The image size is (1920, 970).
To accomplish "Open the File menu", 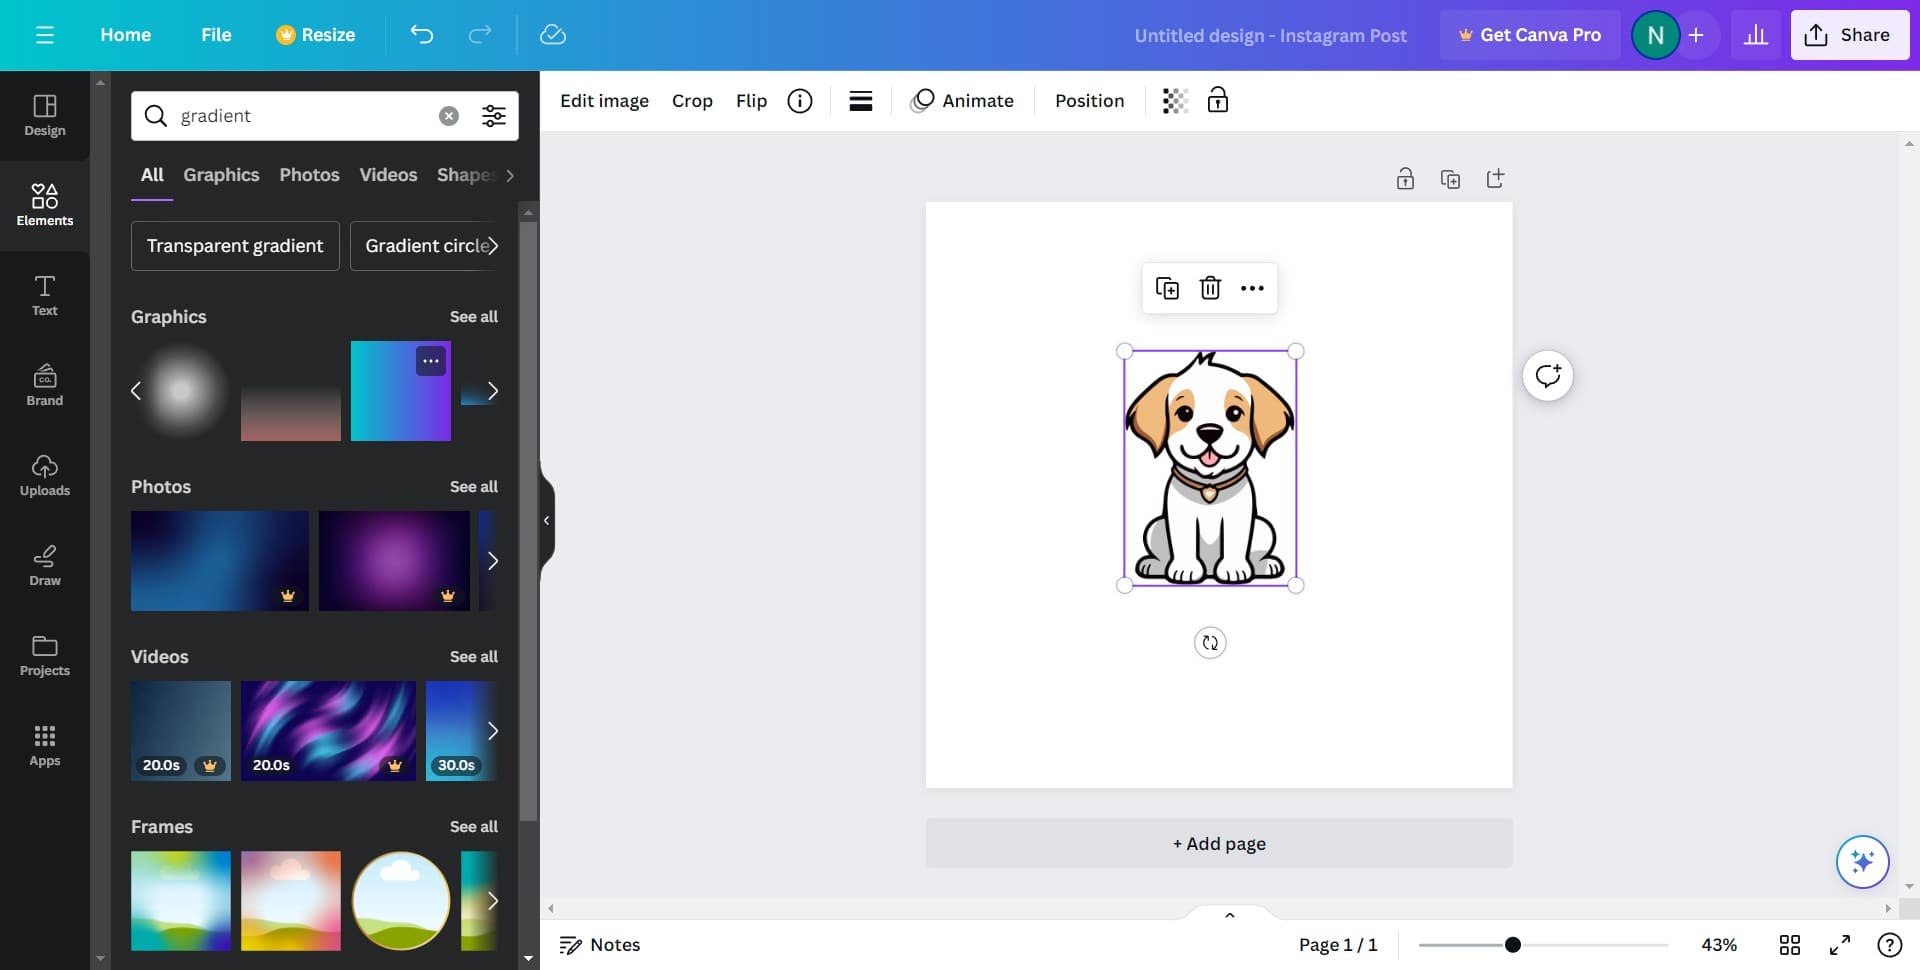I will coord(216,35).
